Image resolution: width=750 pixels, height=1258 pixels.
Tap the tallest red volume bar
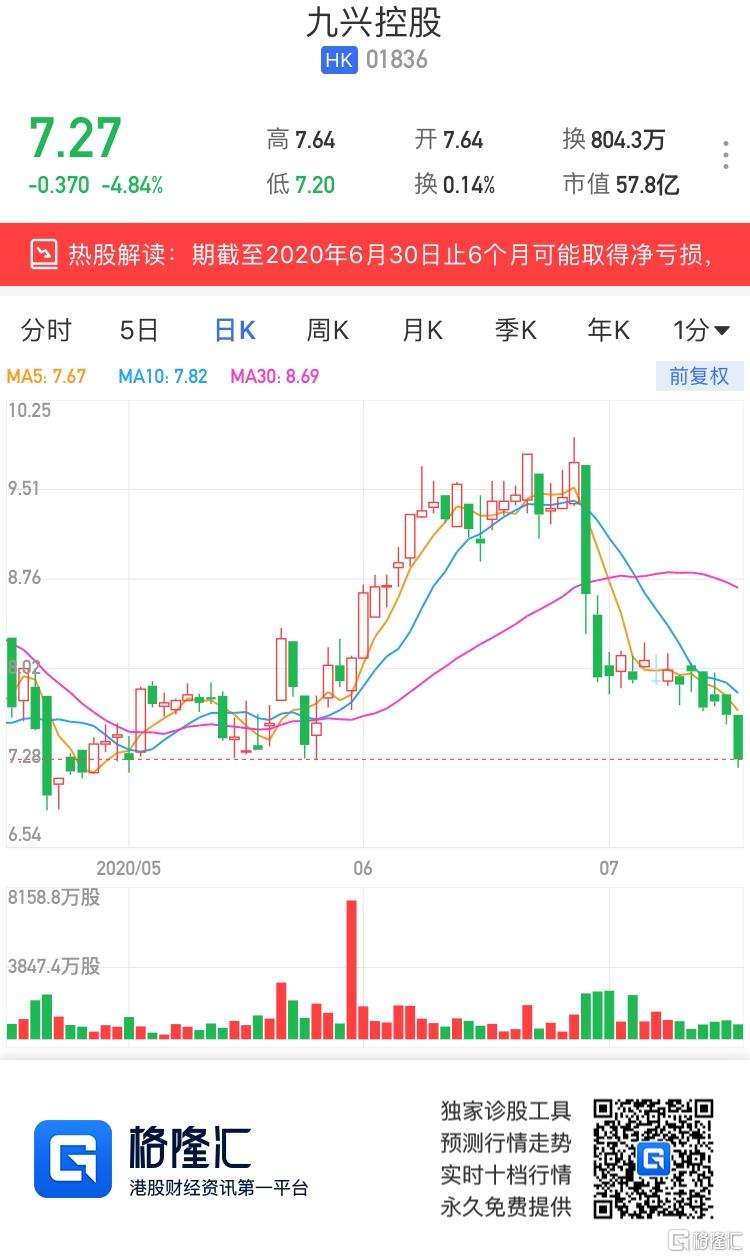coord(351,970)
